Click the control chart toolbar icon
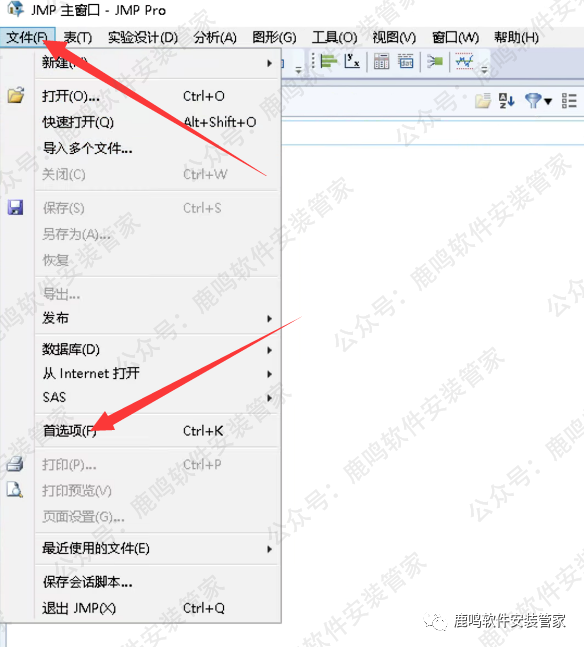The image size is (584, 647). [x=464, y=61]
